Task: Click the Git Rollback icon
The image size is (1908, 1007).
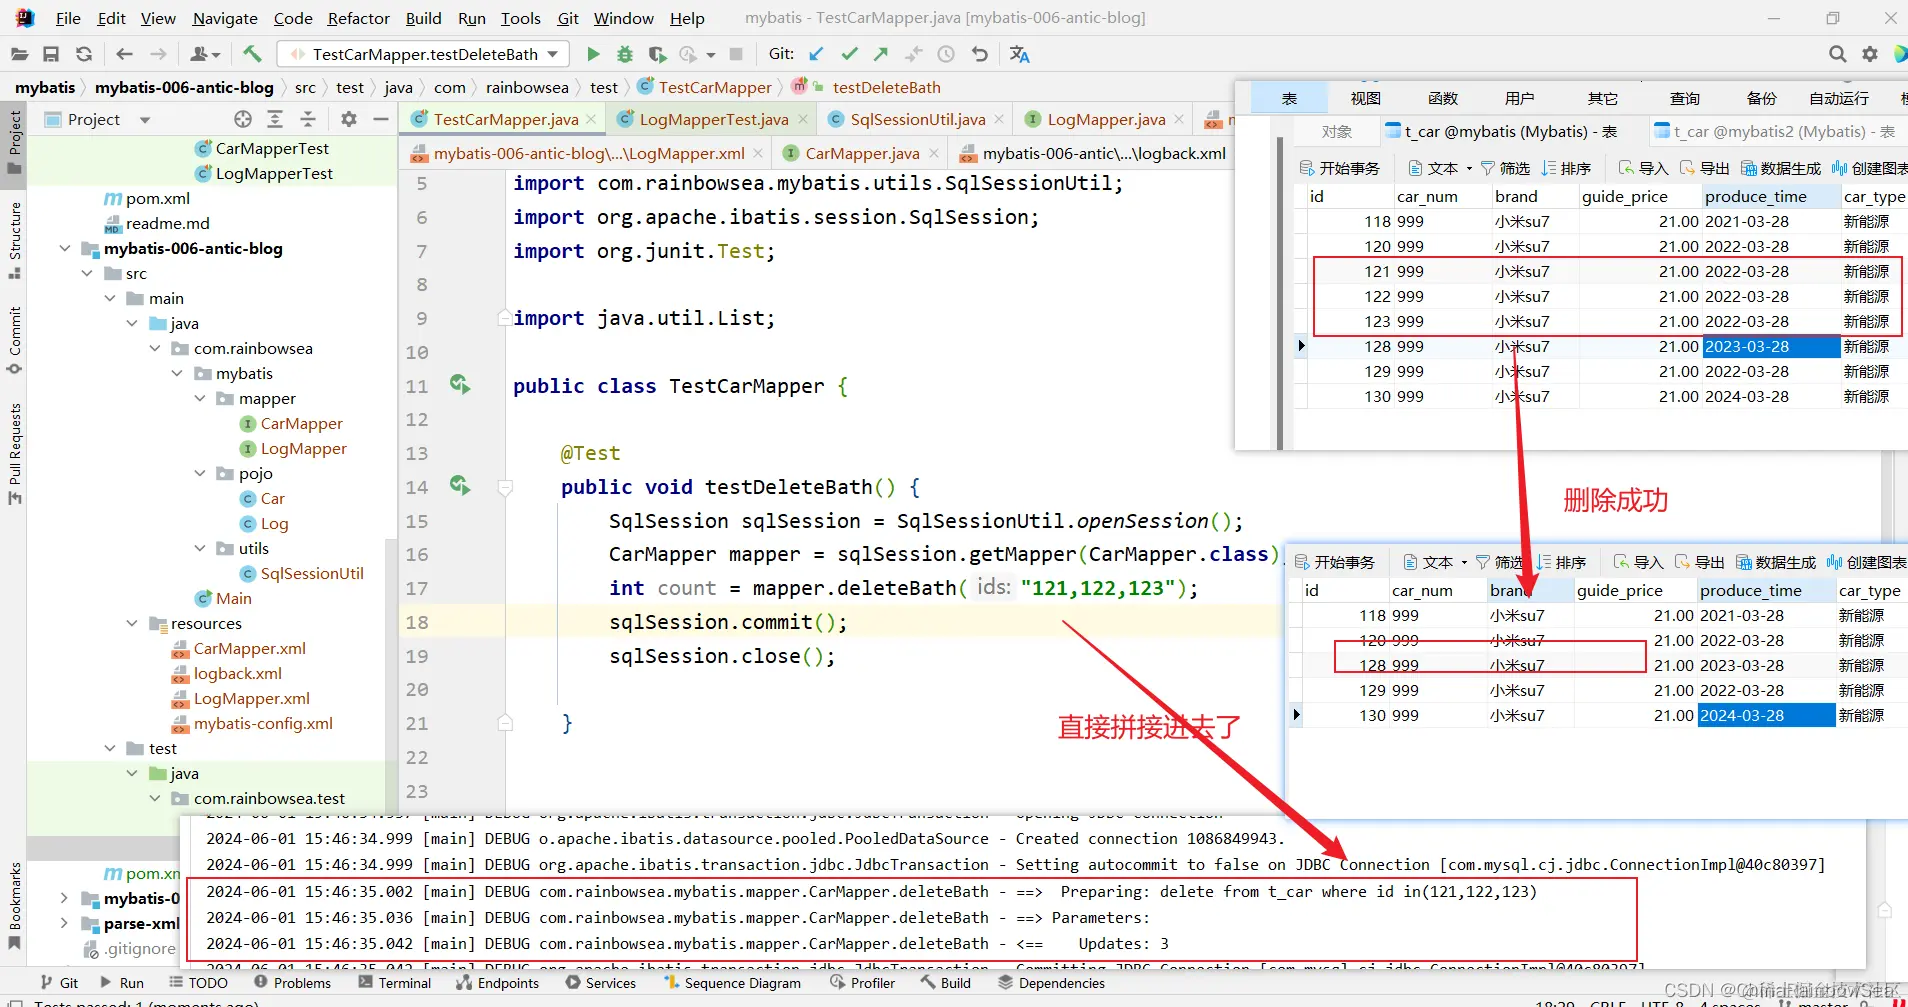Action: [x=979, y=54]
